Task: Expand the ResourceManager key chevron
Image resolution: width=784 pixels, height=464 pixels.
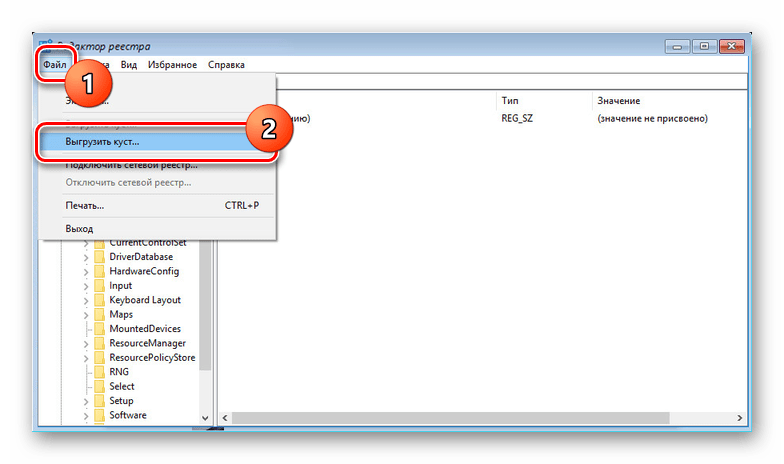Action: (x=86, y=344)
